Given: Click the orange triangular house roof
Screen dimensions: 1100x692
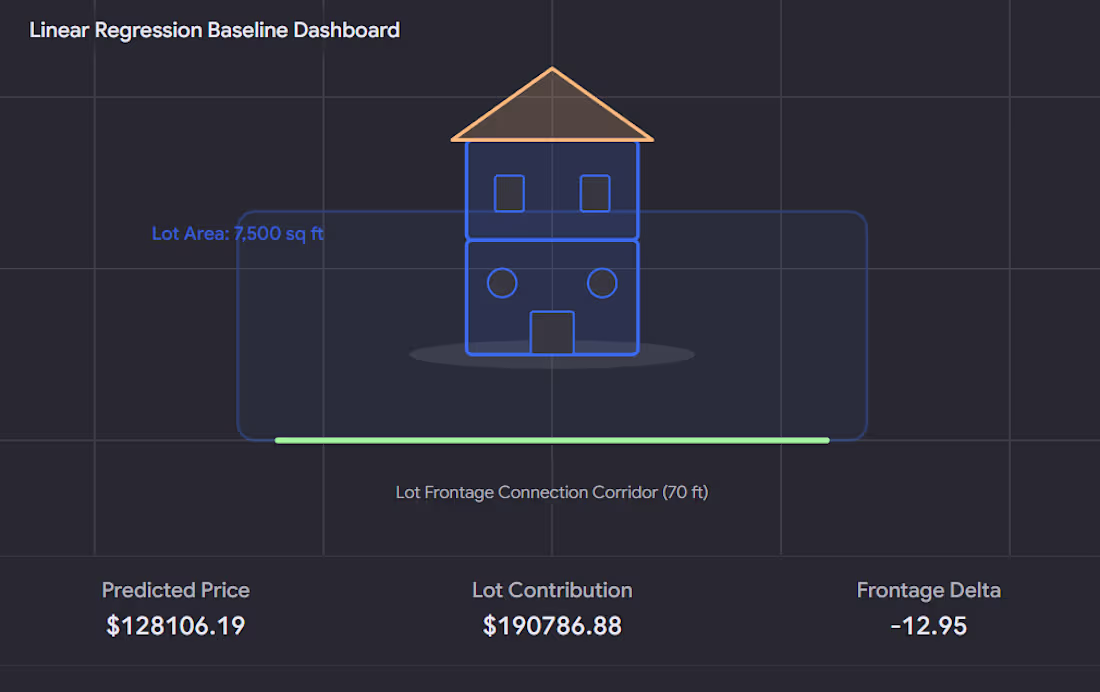Looking at the screenshot, I should coord(552,109).
